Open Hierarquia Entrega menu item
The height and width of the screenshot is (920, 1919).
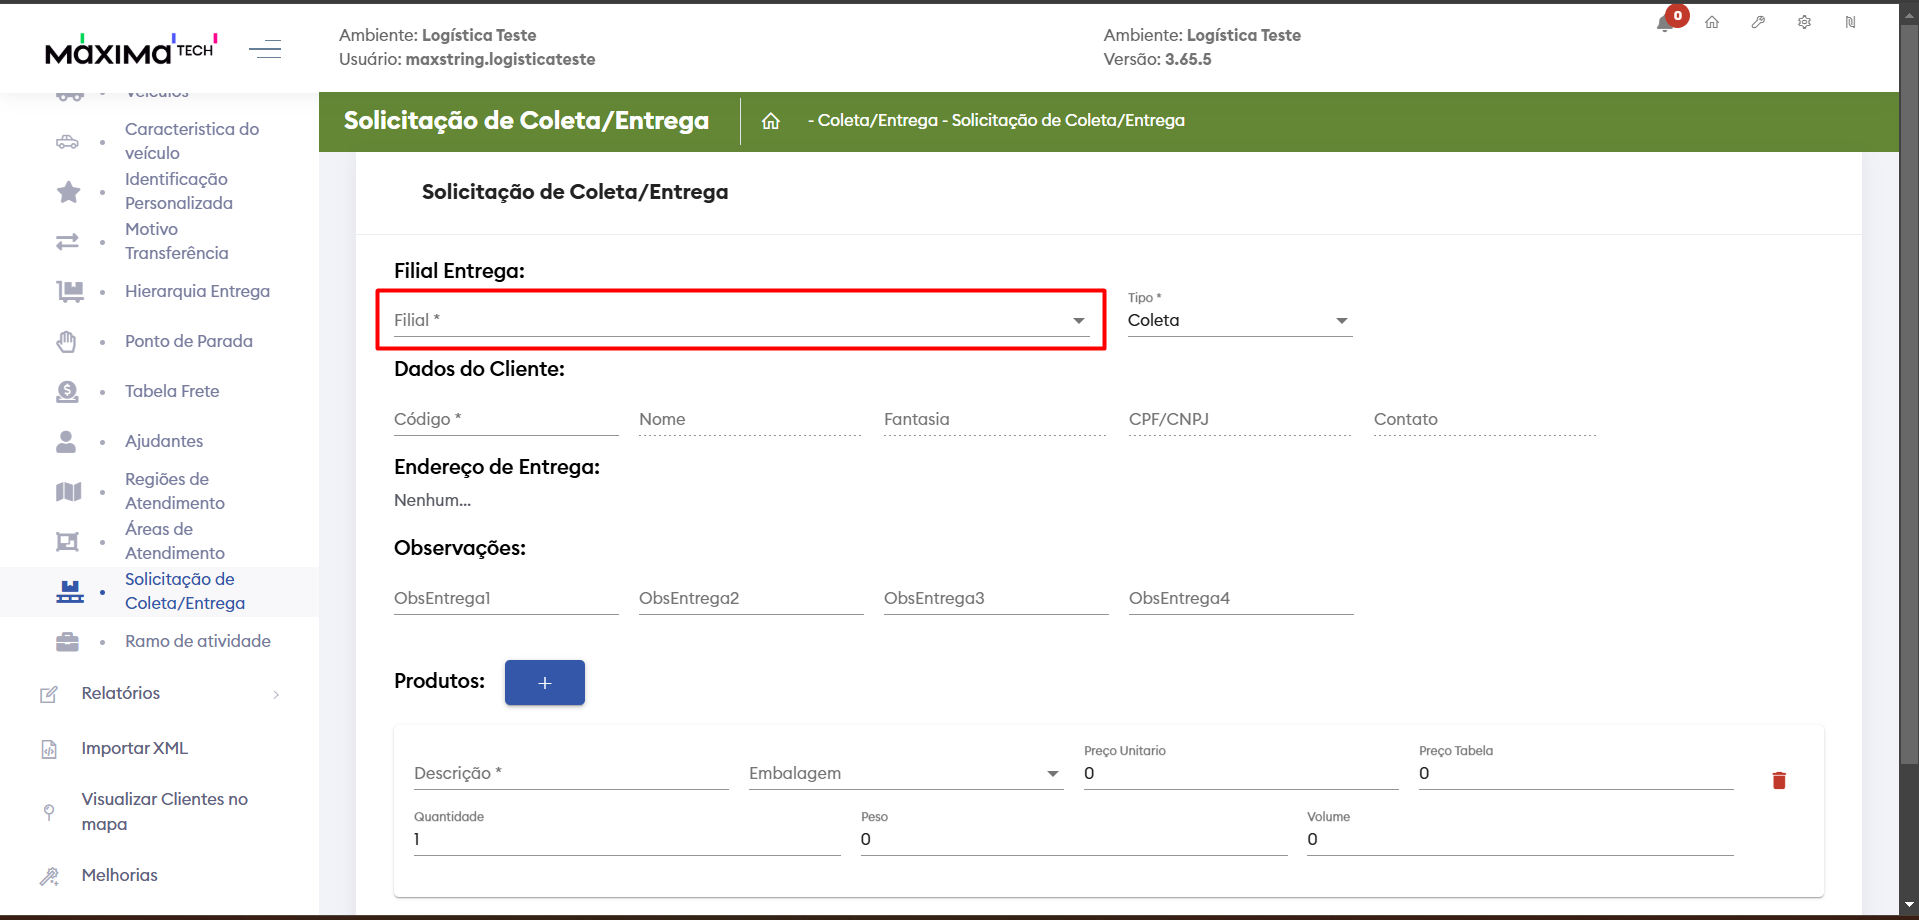[x=197, y=292]
